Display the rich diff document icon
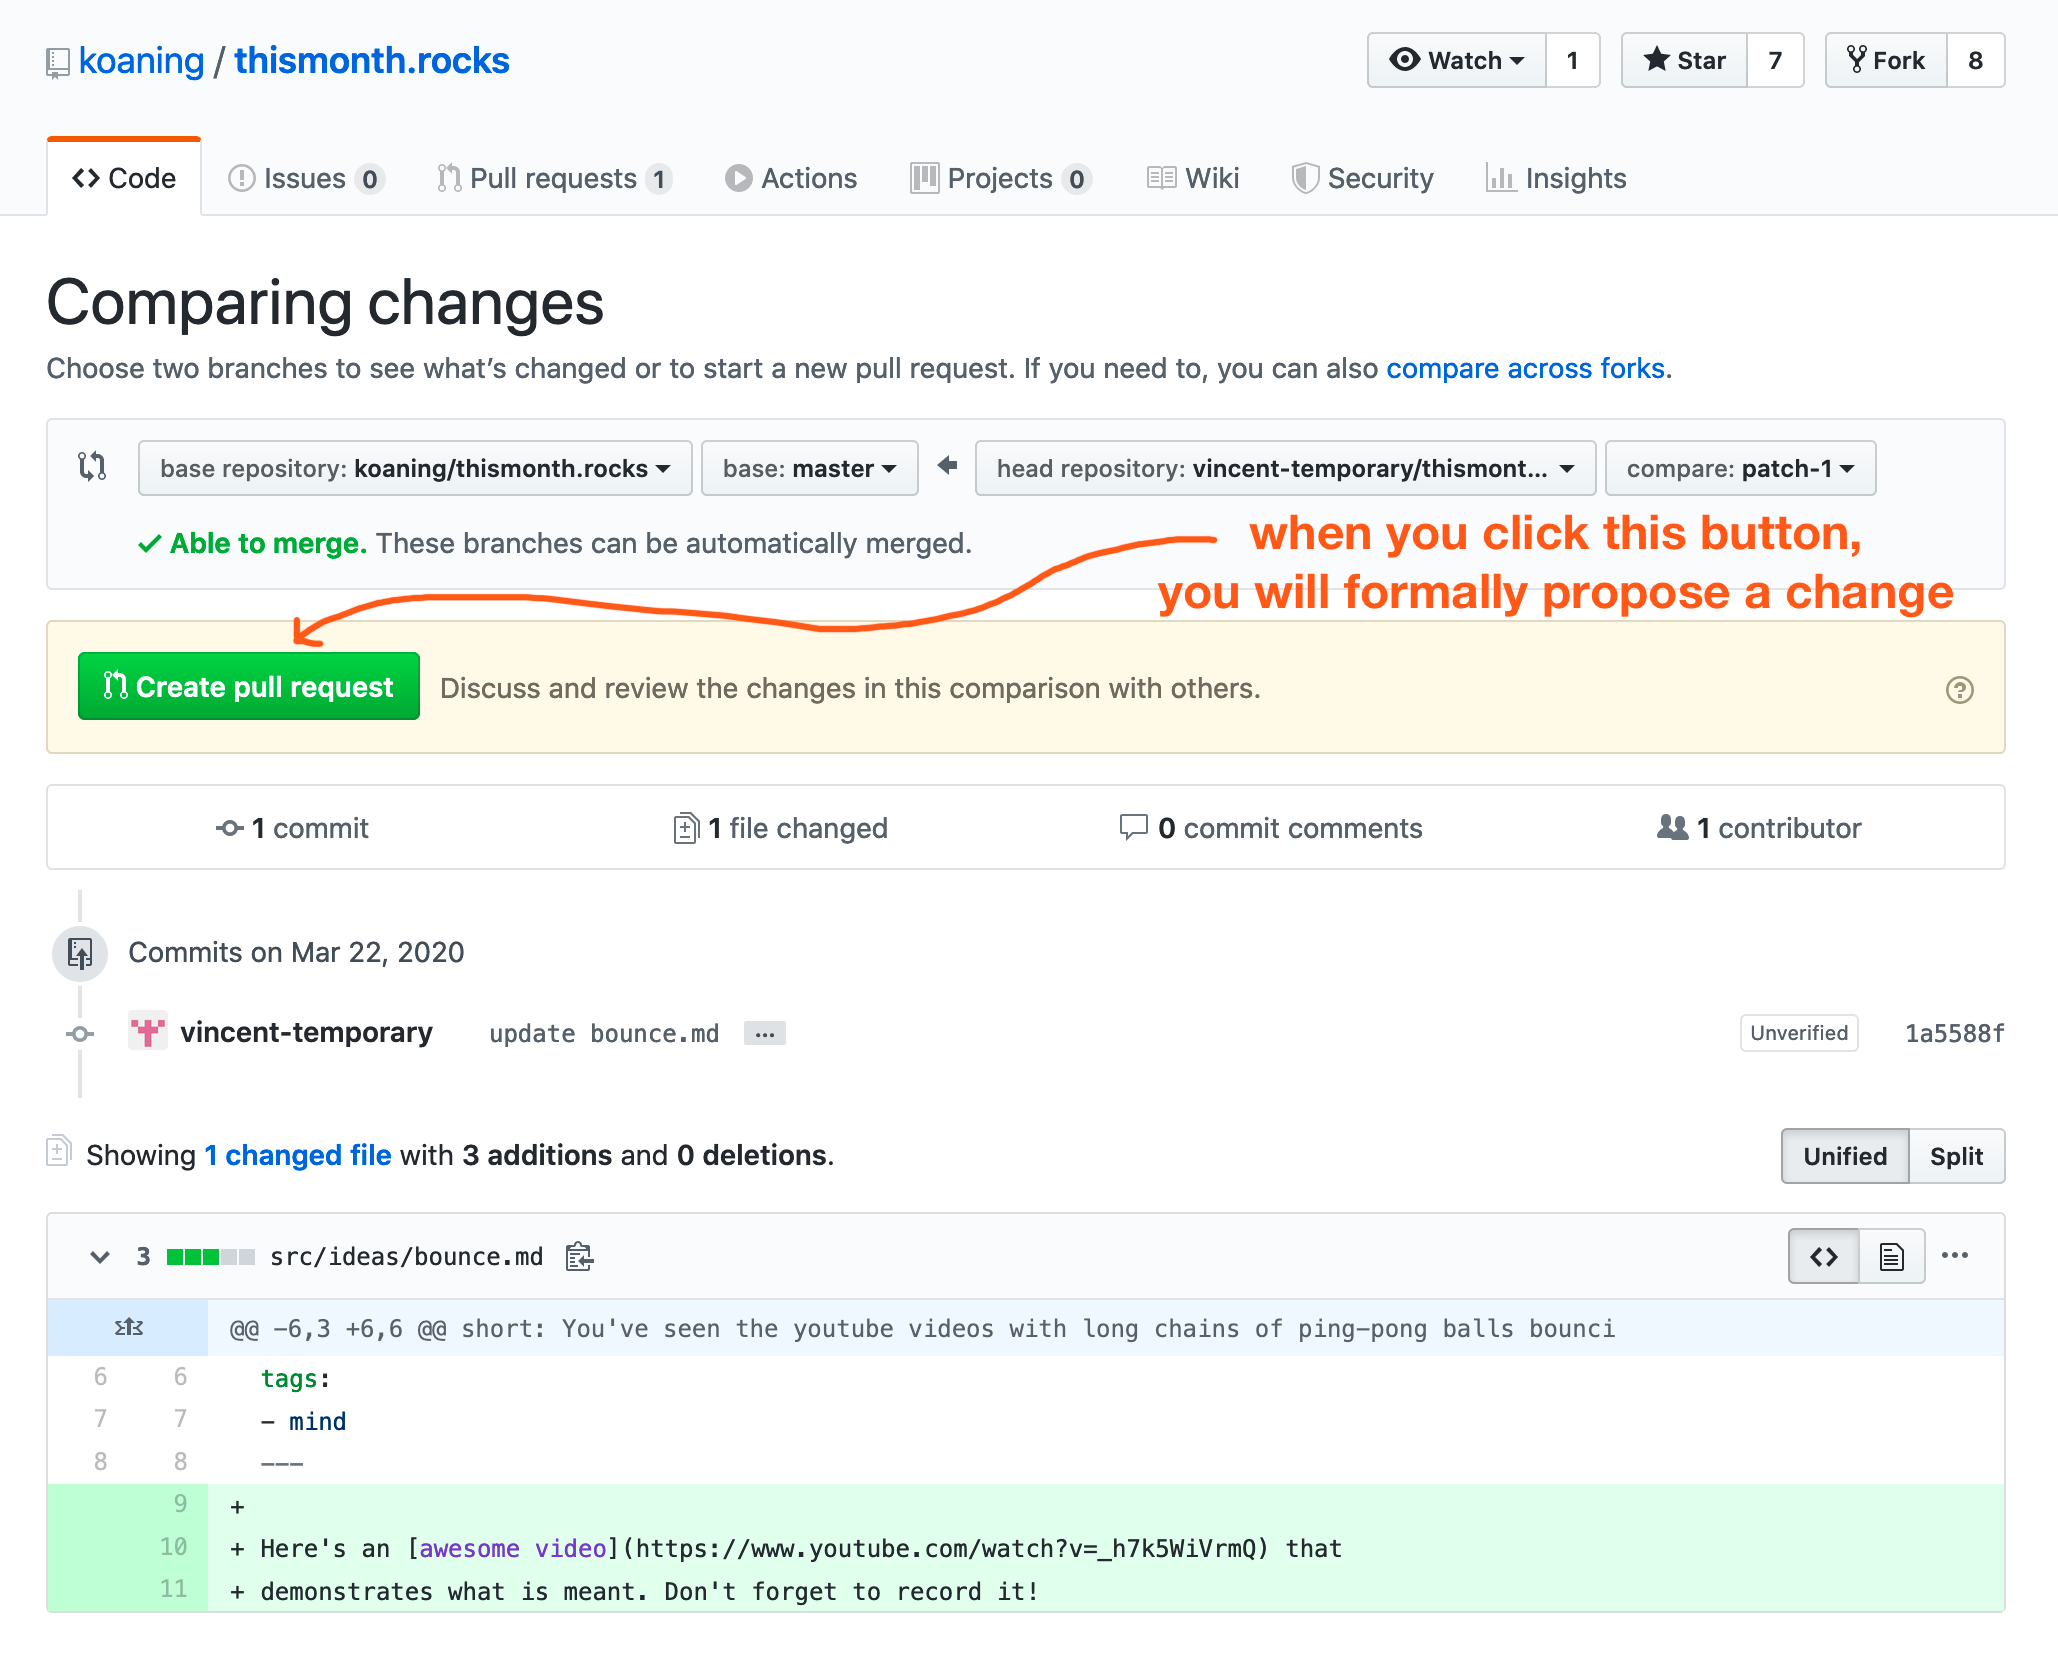 (1891, 1256)
